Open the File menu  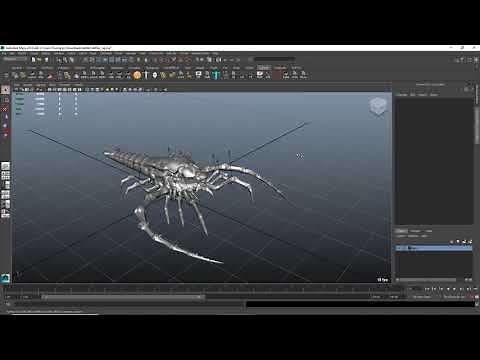point(4,53)
